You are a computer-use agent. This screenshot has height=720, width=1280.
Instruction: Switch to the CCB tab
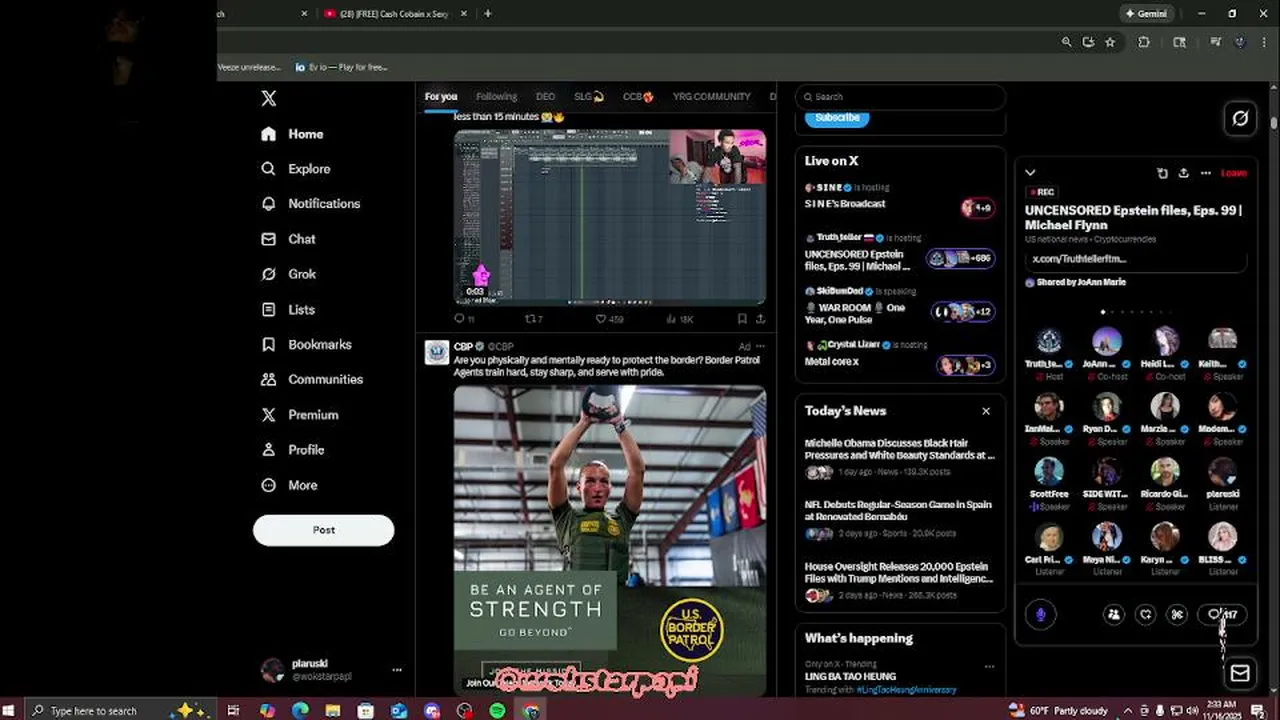click(638, 97)
